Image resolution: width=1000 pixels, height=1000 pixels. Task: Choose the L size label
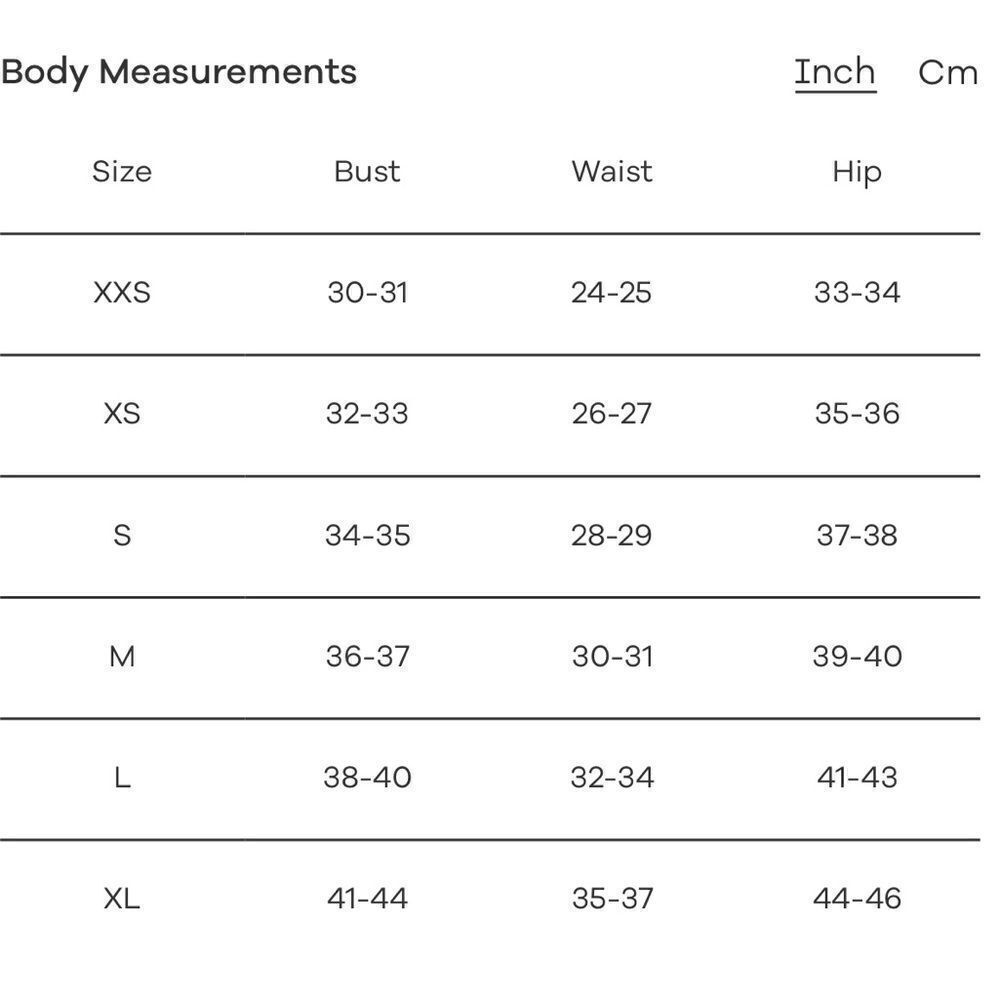pos(122,777)
